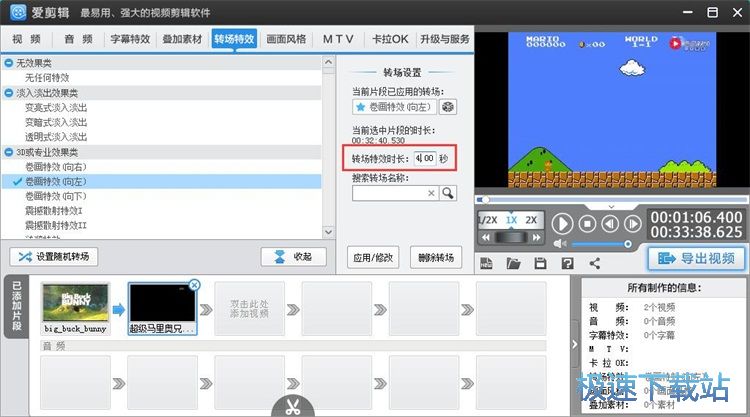Screen dimensions: 750x417
Task: Collapse the 无效果类 category
Action: pos(9,63)
